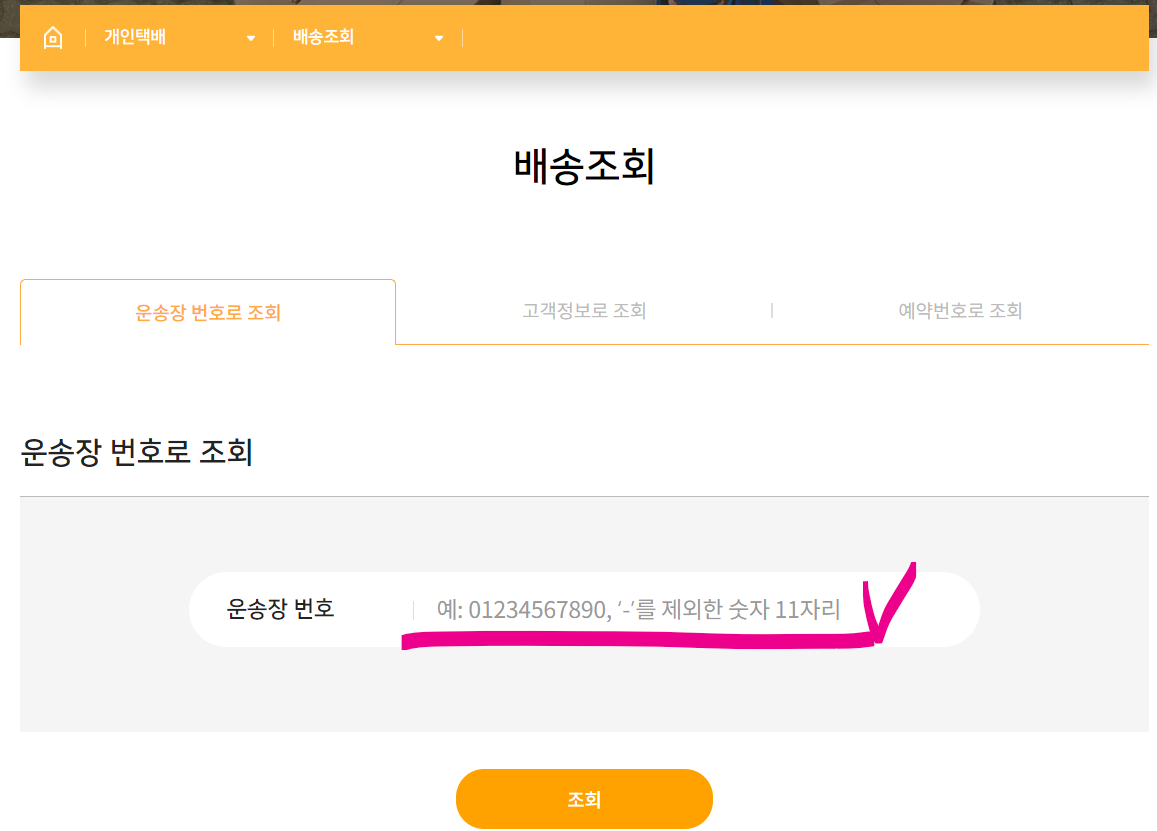
Task: Click the divider between customer and reservation tabs
Action: (772, 310)
